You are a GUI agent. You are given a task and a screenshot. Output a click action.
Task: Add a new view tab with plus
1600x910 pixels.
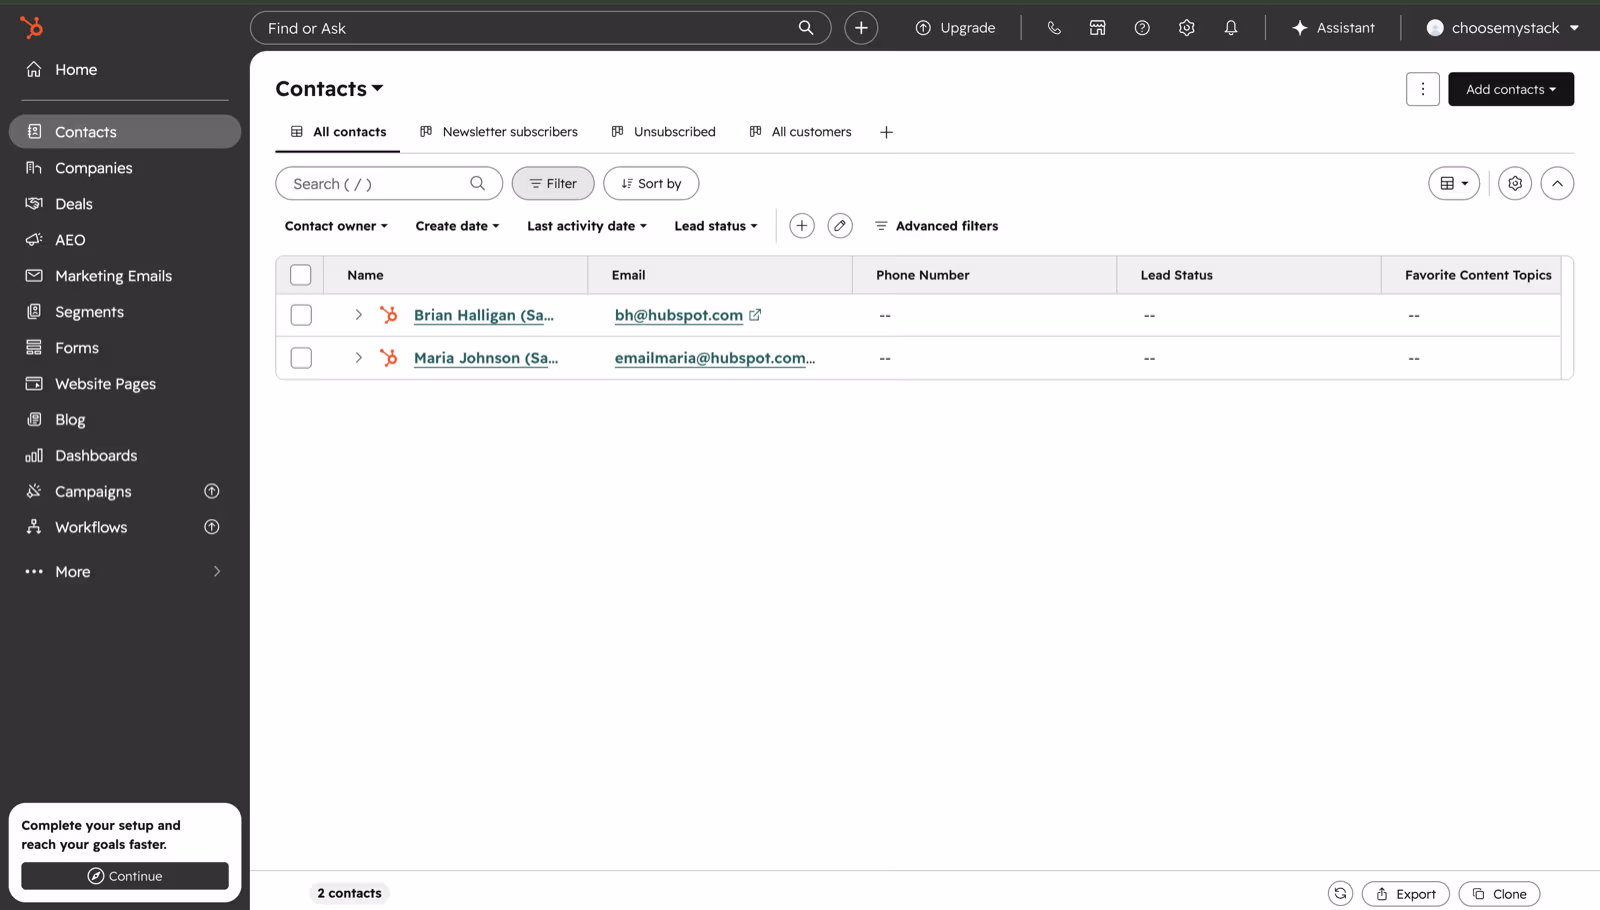pos(886,132)
